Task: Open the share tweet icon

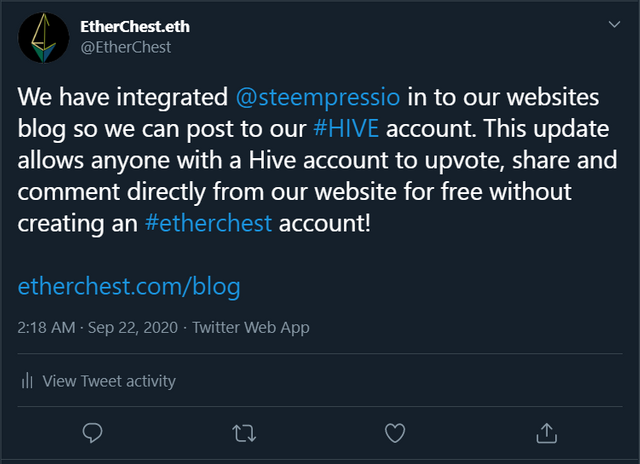Action: [x=546, y=432]
